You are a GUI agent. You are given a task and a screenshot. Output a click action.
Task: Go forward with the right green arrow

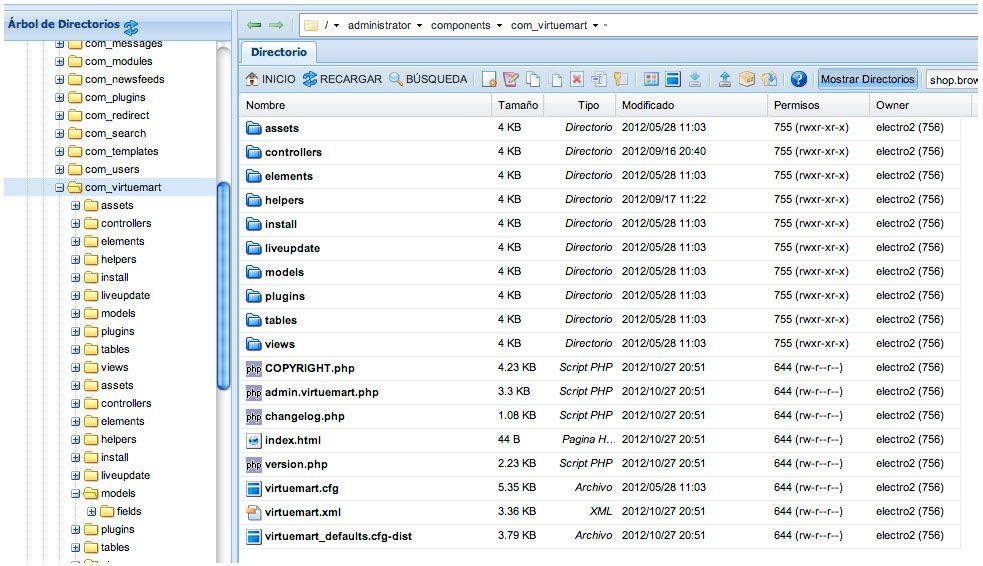click(276, 25)
